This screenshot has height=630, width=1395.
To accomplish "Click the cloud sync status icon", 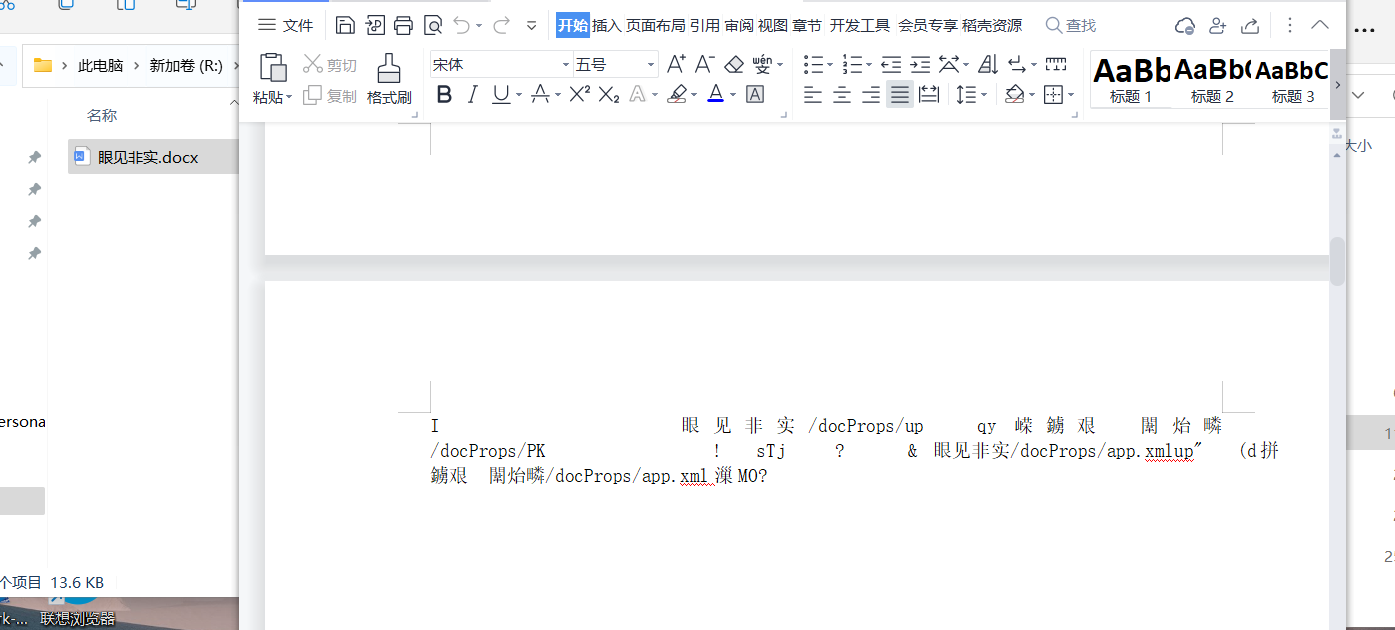I will tap(1185, 25).
